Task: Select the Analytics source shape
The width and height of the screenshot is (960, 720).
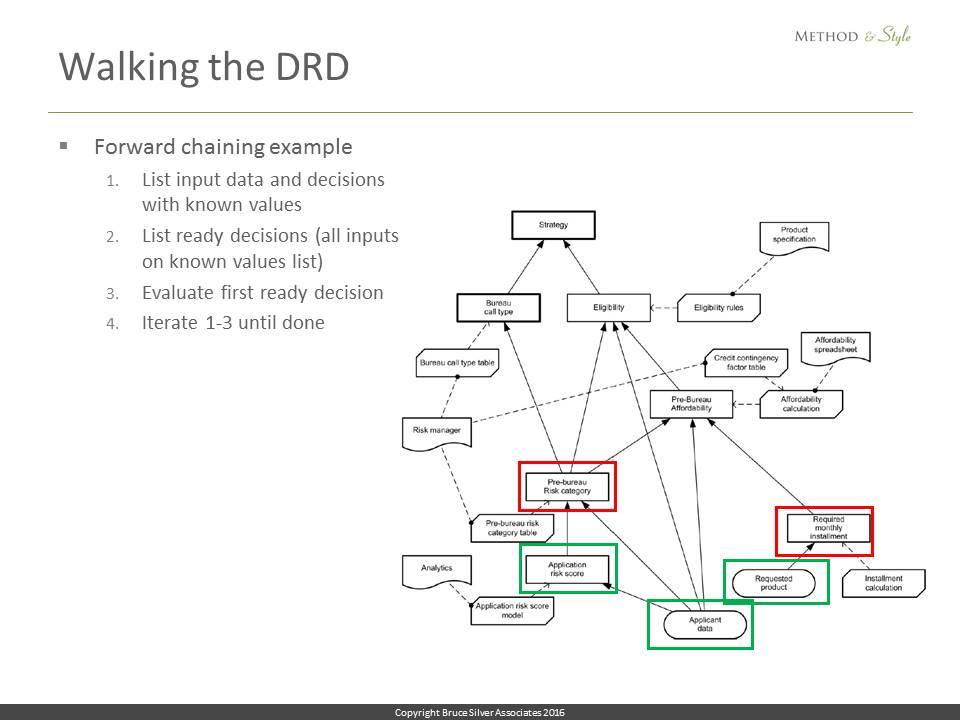Action: pos(436,569)
